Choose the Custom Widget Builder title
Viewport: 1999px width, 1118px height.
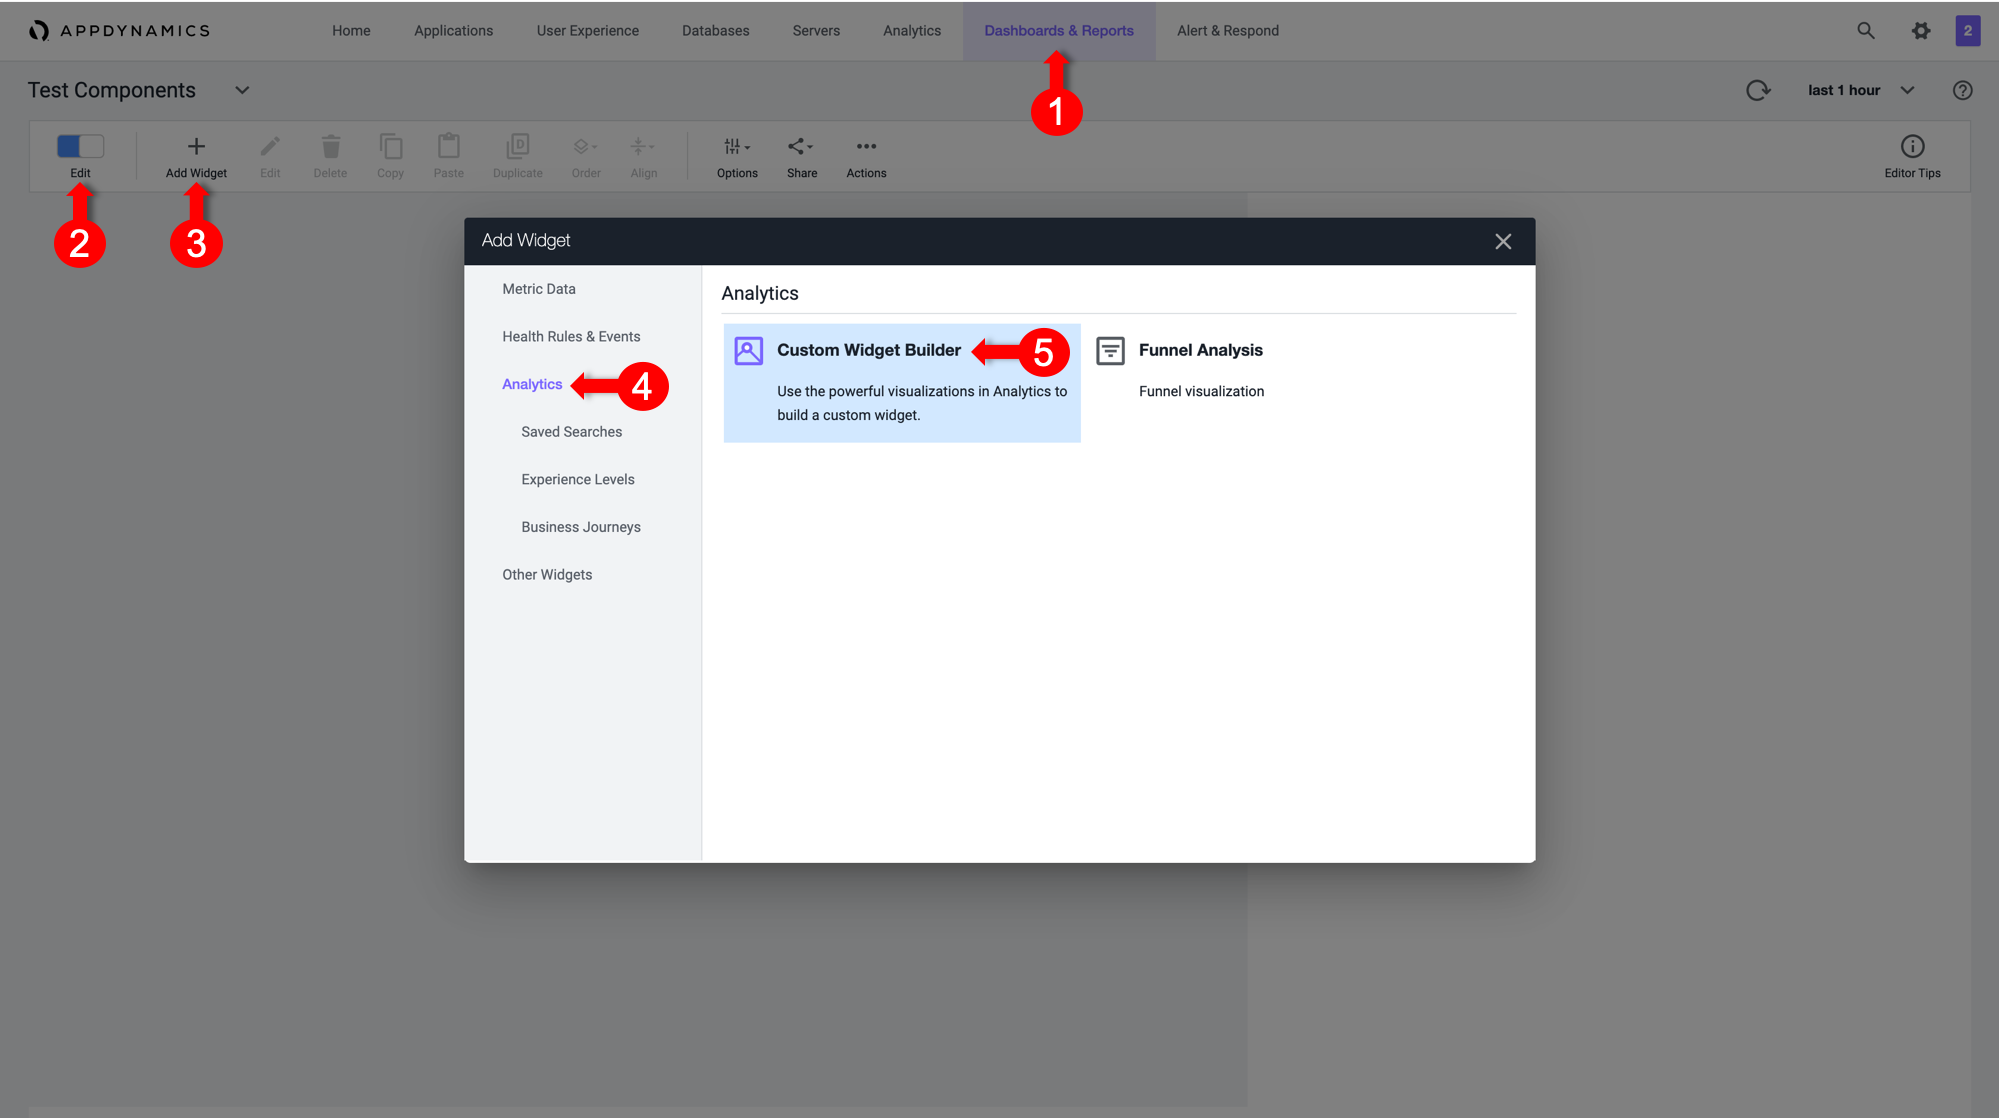[x=869, y=350]
